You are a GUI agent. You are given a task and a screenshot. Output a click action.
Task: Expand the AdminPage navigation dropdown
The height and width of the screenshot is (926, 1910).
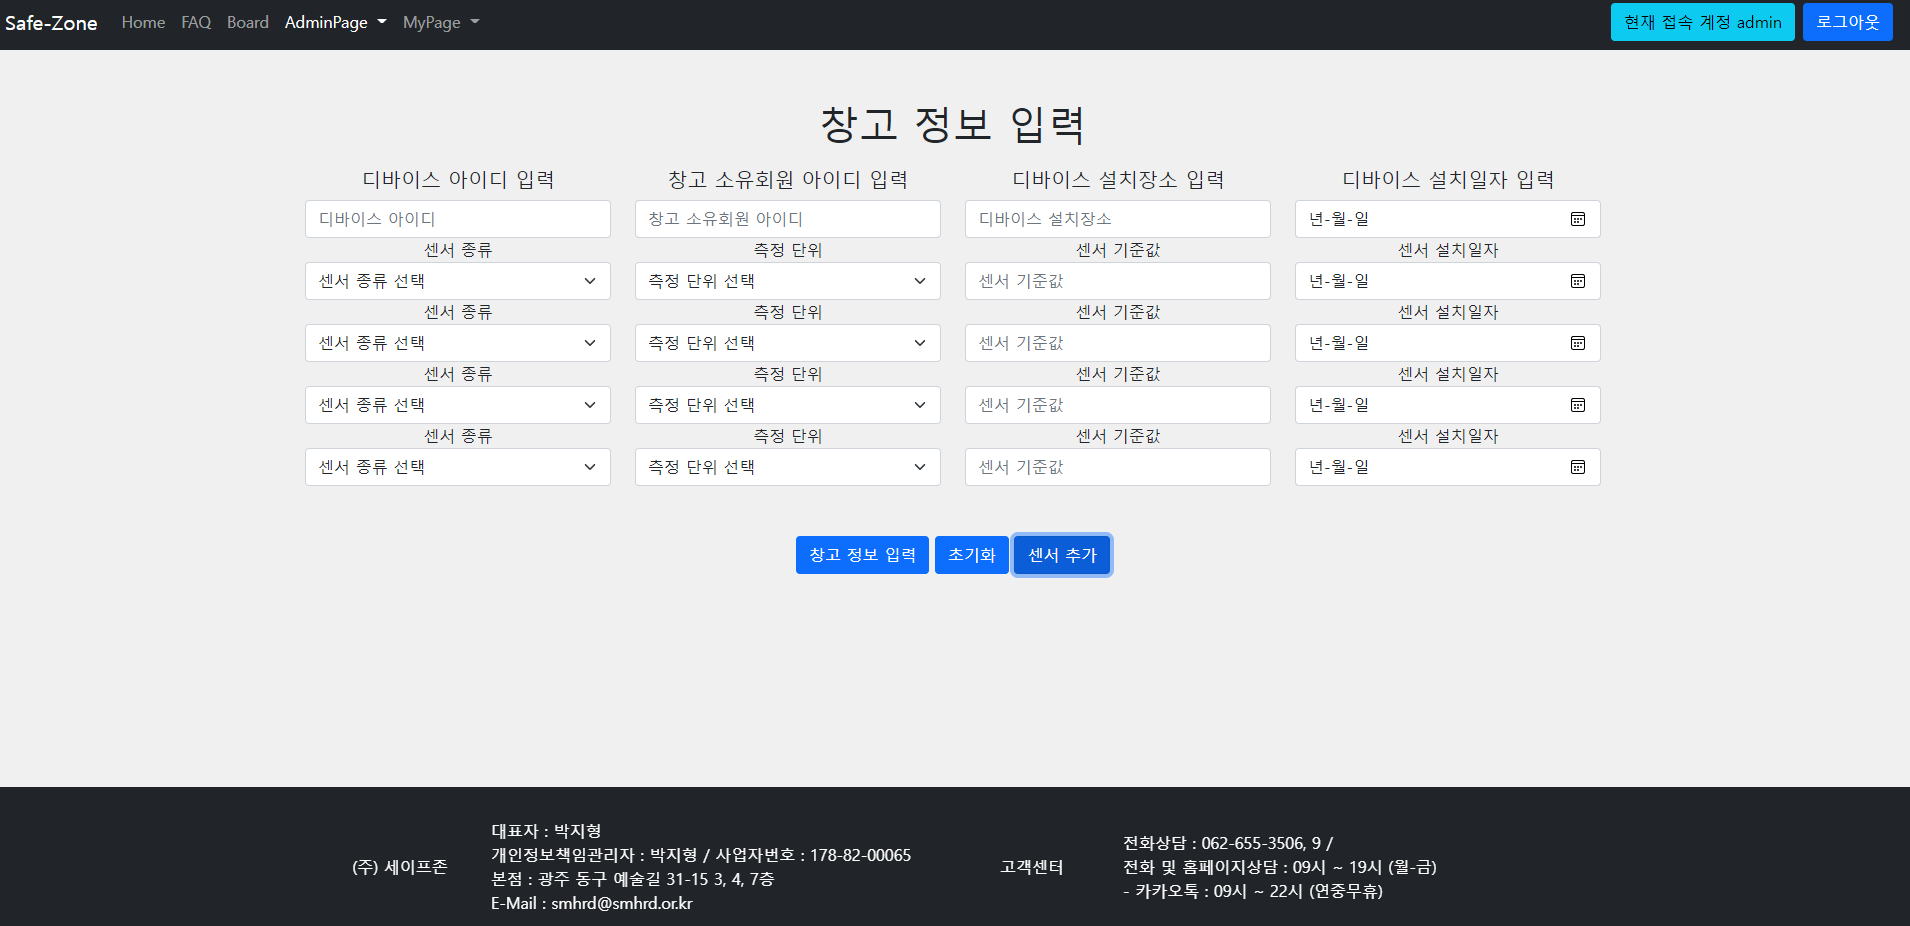coord(335,22)
